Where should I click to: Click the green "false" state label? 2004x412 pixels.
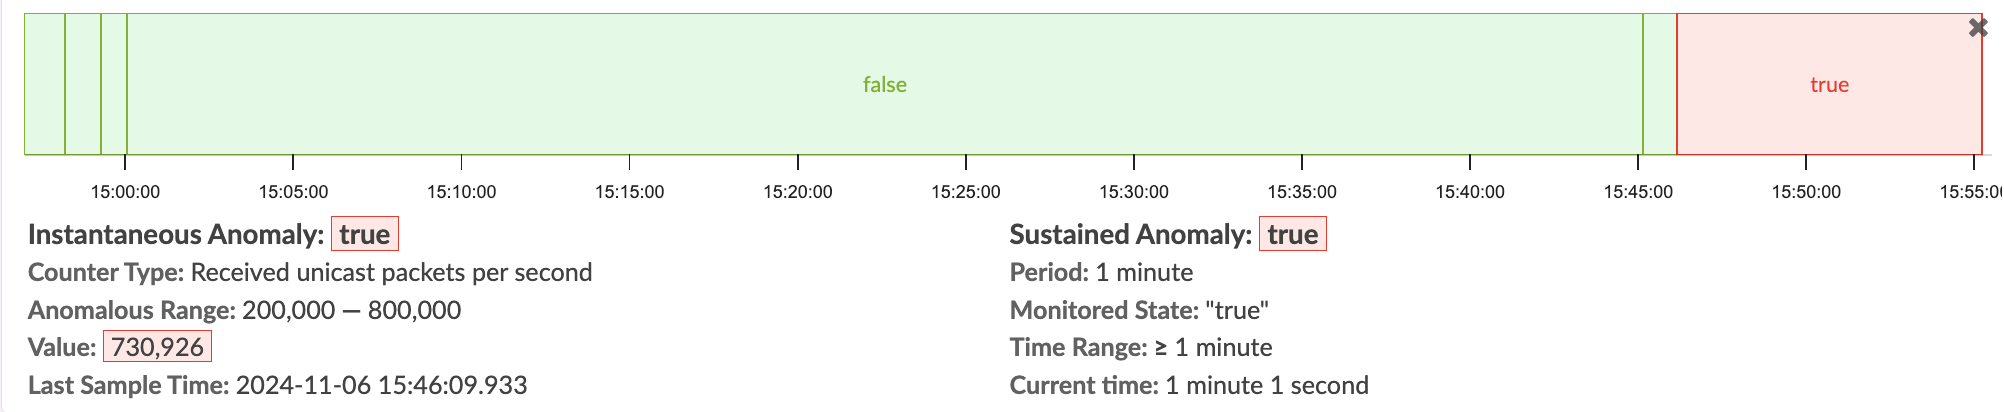click(884, 85)
